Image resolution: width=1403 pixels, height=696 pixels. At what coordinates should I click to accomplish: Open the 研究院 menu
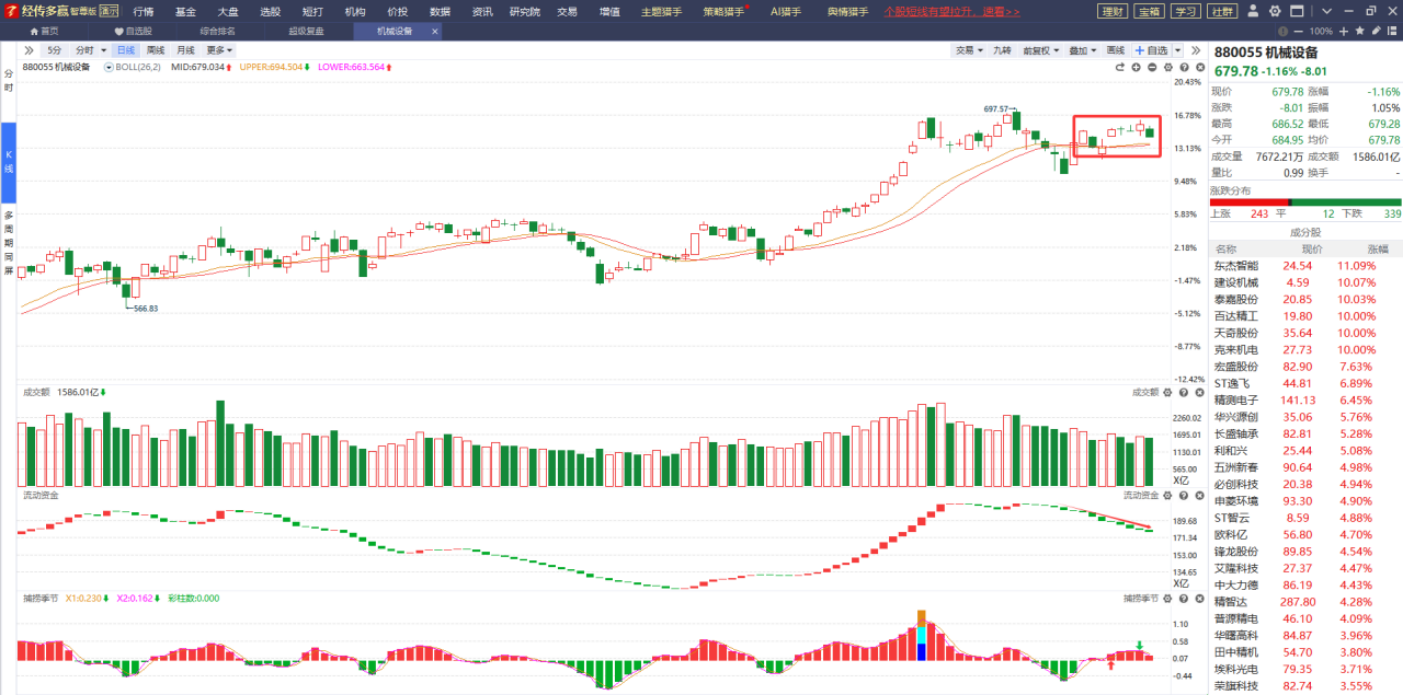click(x=524, y=12)
